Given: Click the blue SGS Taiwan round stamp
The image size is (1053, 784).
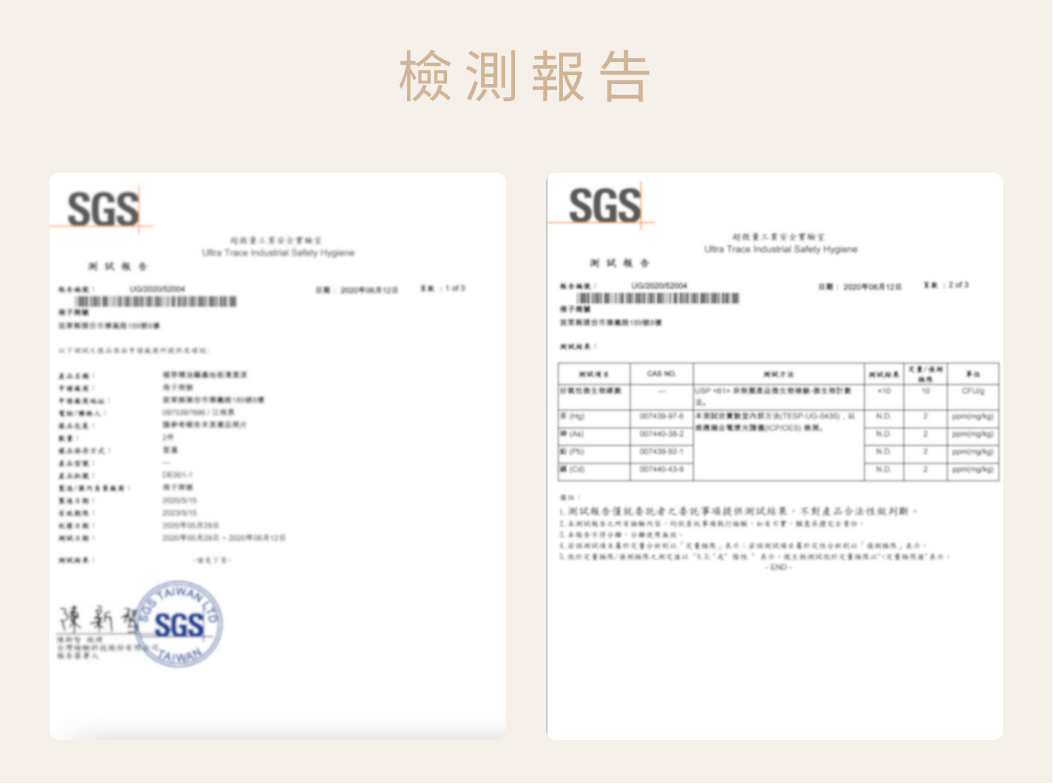Looking at the screenshot, I should pyautogui.click(x=179, y=624).
